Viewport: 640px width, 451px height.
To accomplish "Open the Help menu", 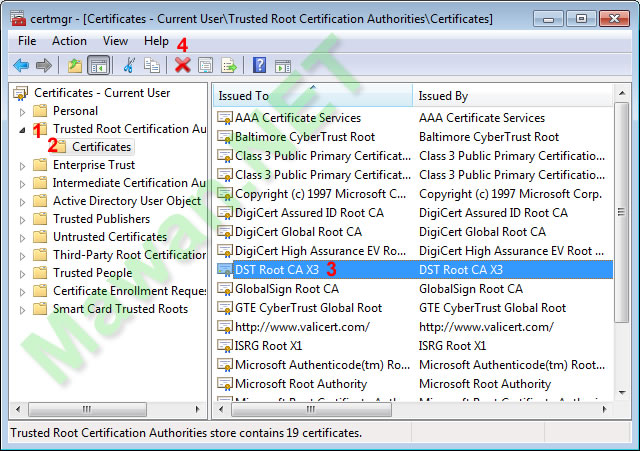I will 156,41.
